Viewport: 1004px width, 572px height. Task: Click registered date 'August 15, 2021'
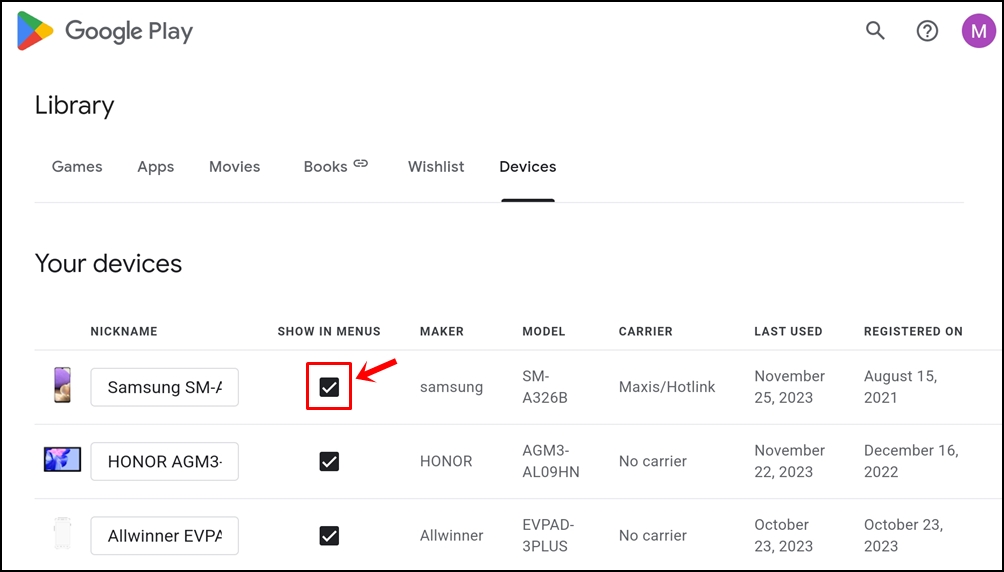900,387
